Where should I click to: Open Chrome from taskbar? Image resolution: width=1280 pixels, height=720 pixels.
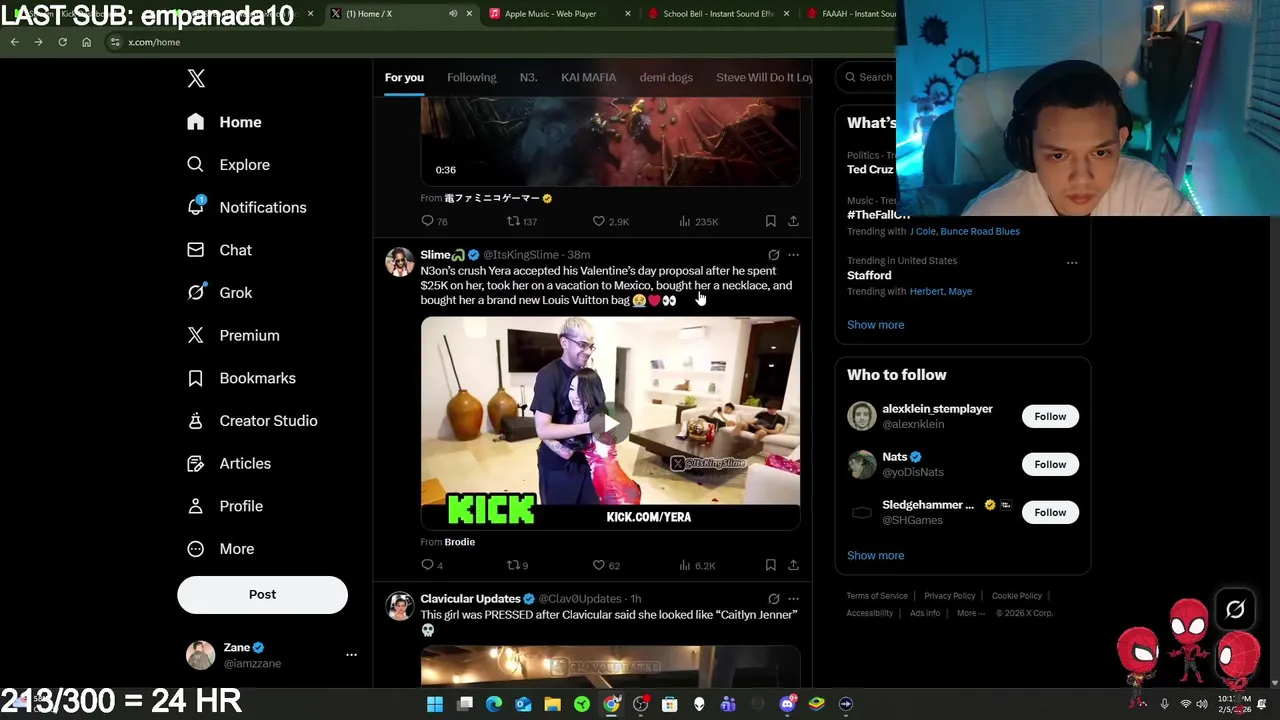coord(611,704)
